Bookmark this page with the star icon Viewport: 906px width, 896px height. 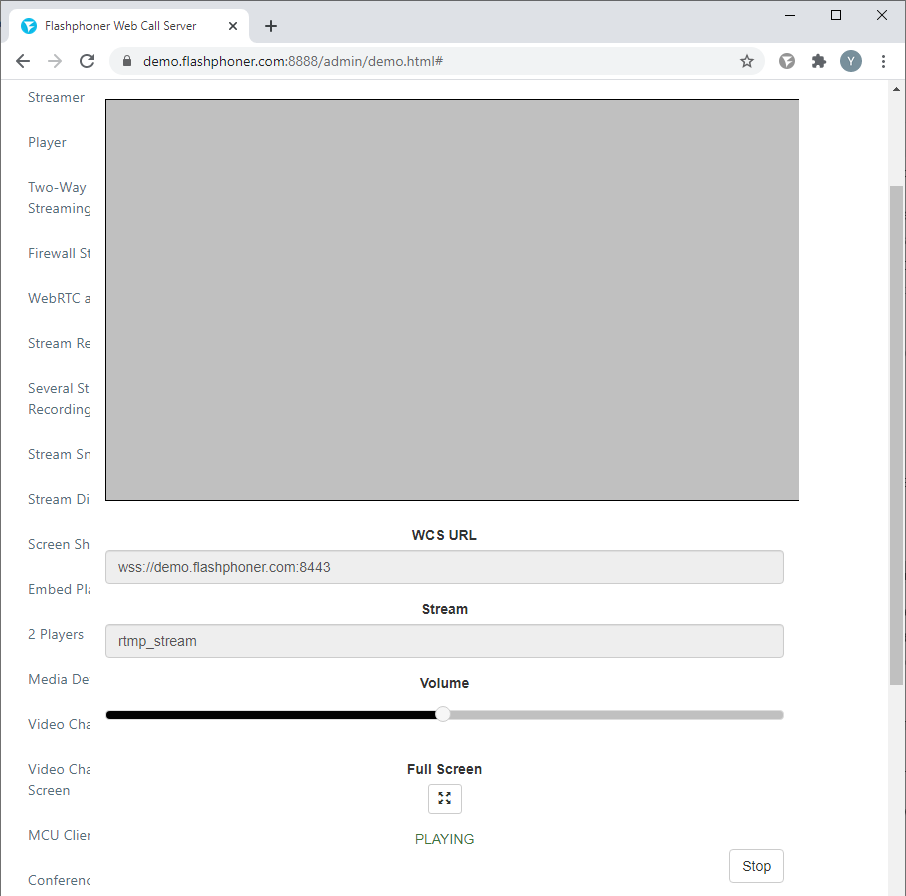tap(746, 61)
